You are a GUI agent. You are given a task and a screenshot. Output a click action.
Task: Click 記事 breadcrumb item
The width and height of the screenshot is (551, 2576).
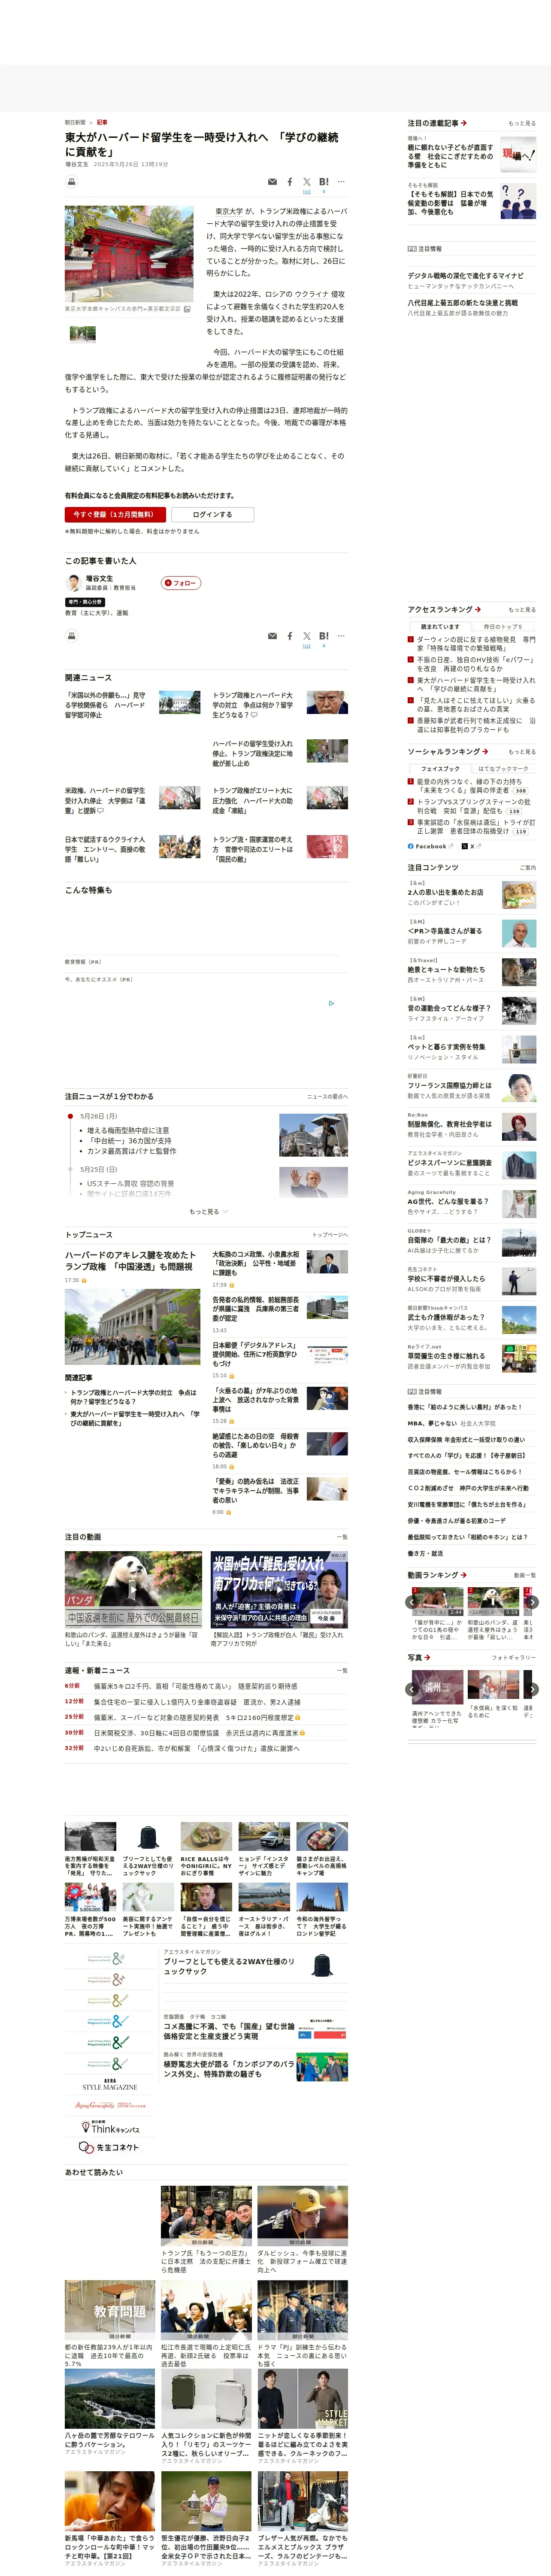tap(102, 122)
